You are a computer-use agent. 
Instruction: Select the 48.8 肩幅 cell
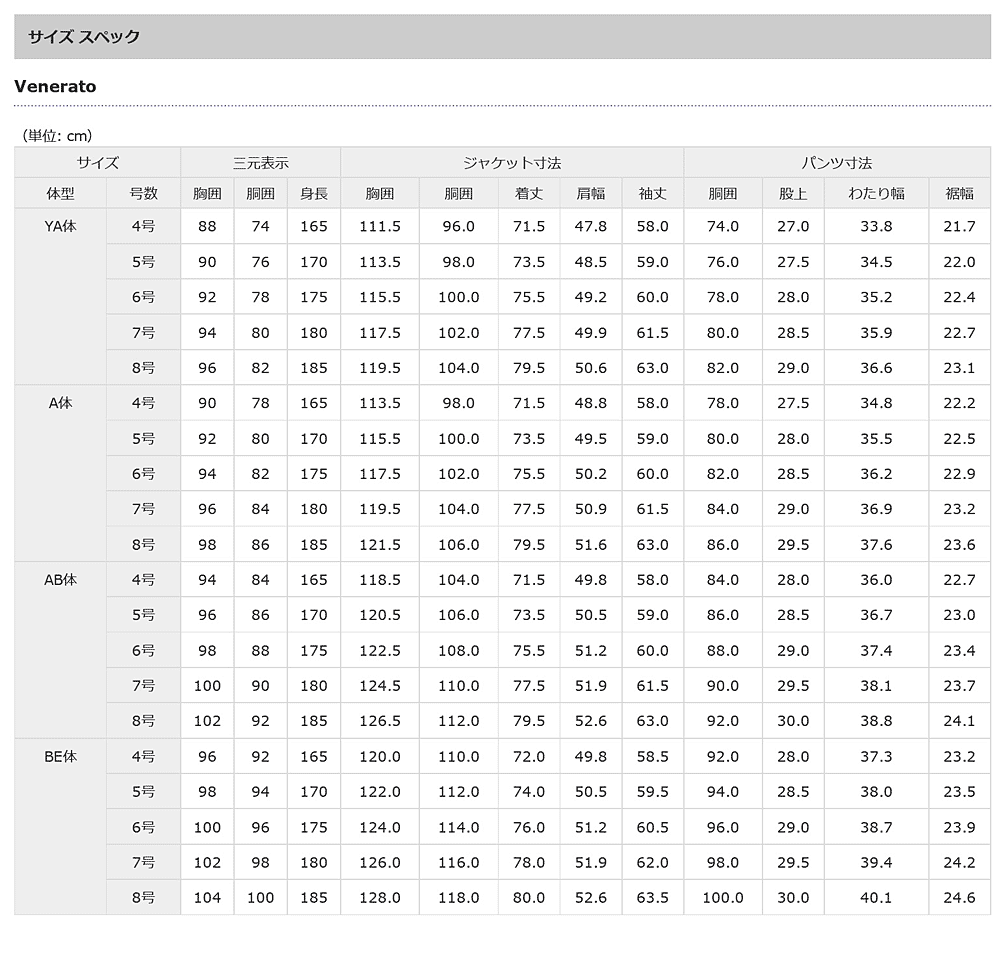(590, 403)
